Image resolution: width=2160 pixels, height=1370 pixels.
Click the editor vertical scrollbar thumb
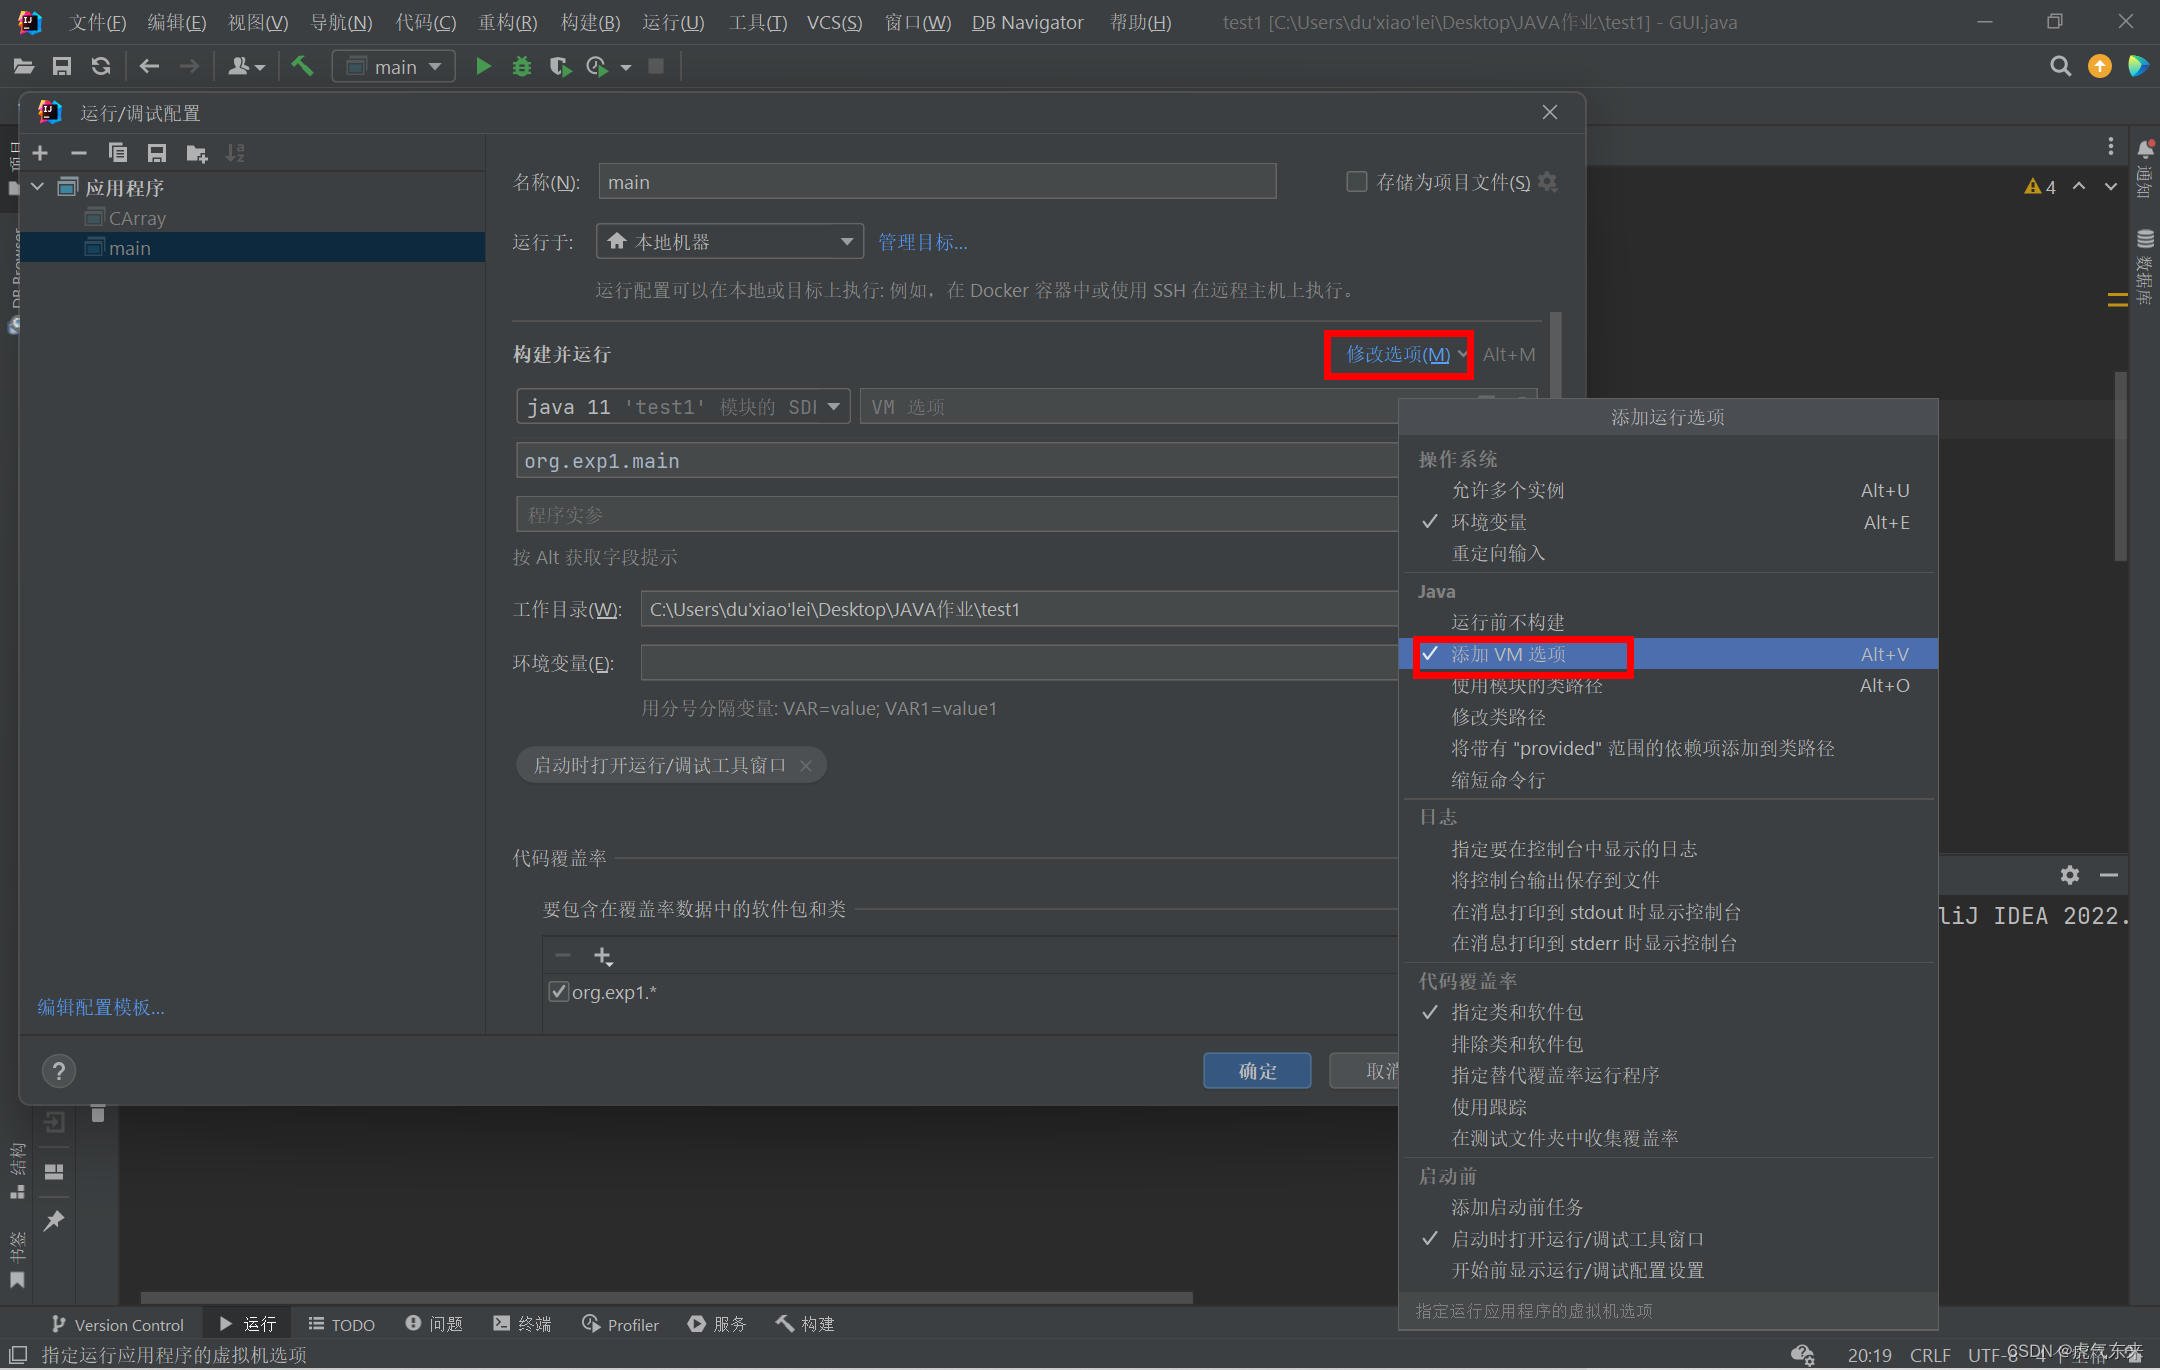(x=2120, y=465)
